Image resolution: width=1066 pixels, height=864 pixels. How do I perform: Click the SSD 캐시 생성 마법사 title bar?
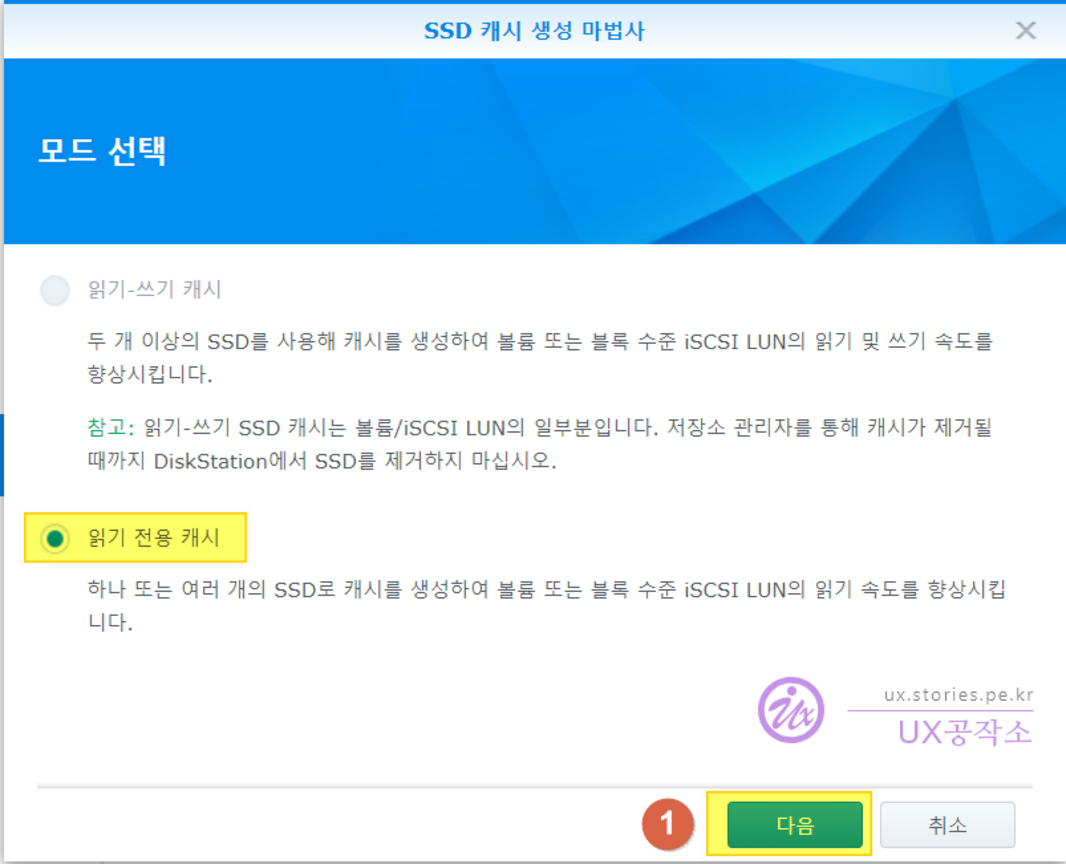534,30
